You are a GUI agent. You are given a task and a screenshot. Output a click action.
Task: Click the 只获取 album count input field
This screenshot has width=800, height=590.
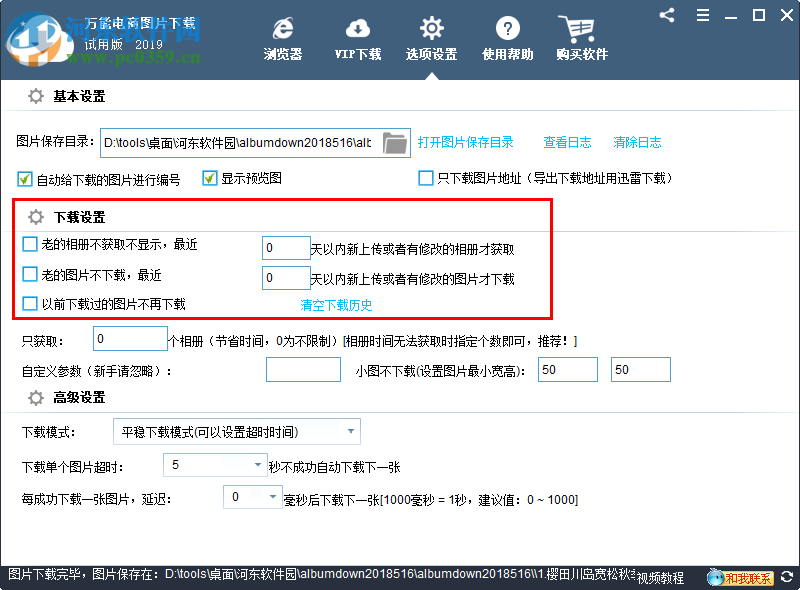(x=130, y=338)
